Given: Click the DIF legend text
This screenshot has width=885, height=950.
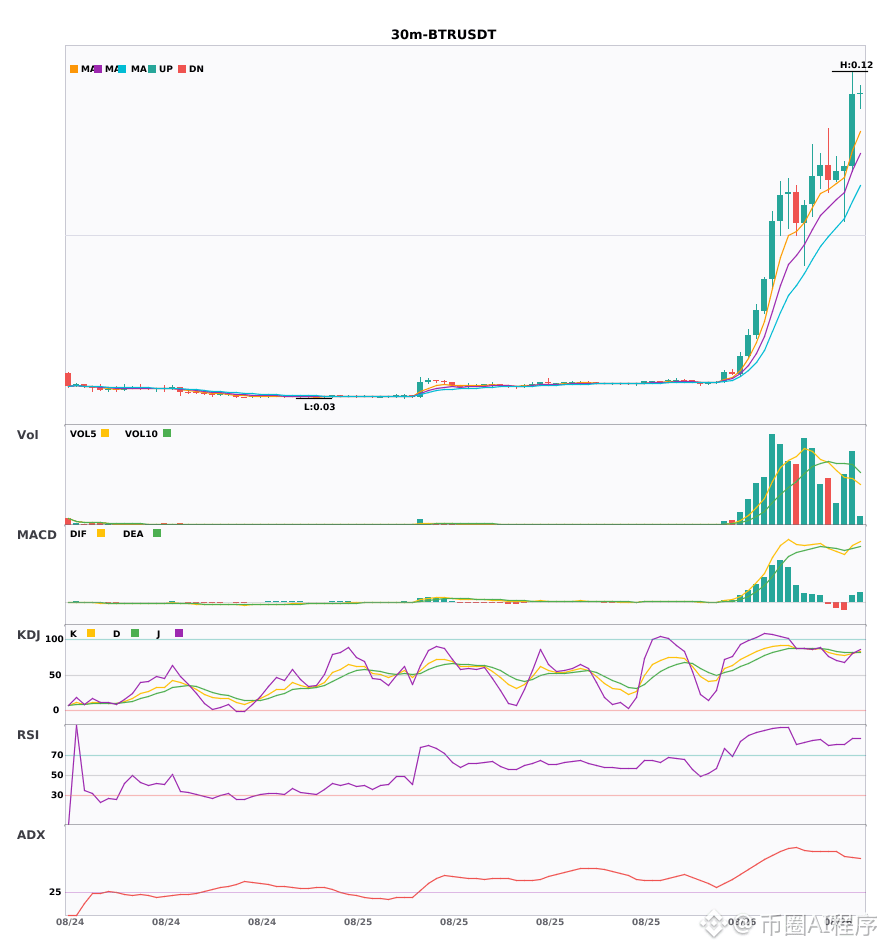Looking at the screenshot, I should pos(78,534).
